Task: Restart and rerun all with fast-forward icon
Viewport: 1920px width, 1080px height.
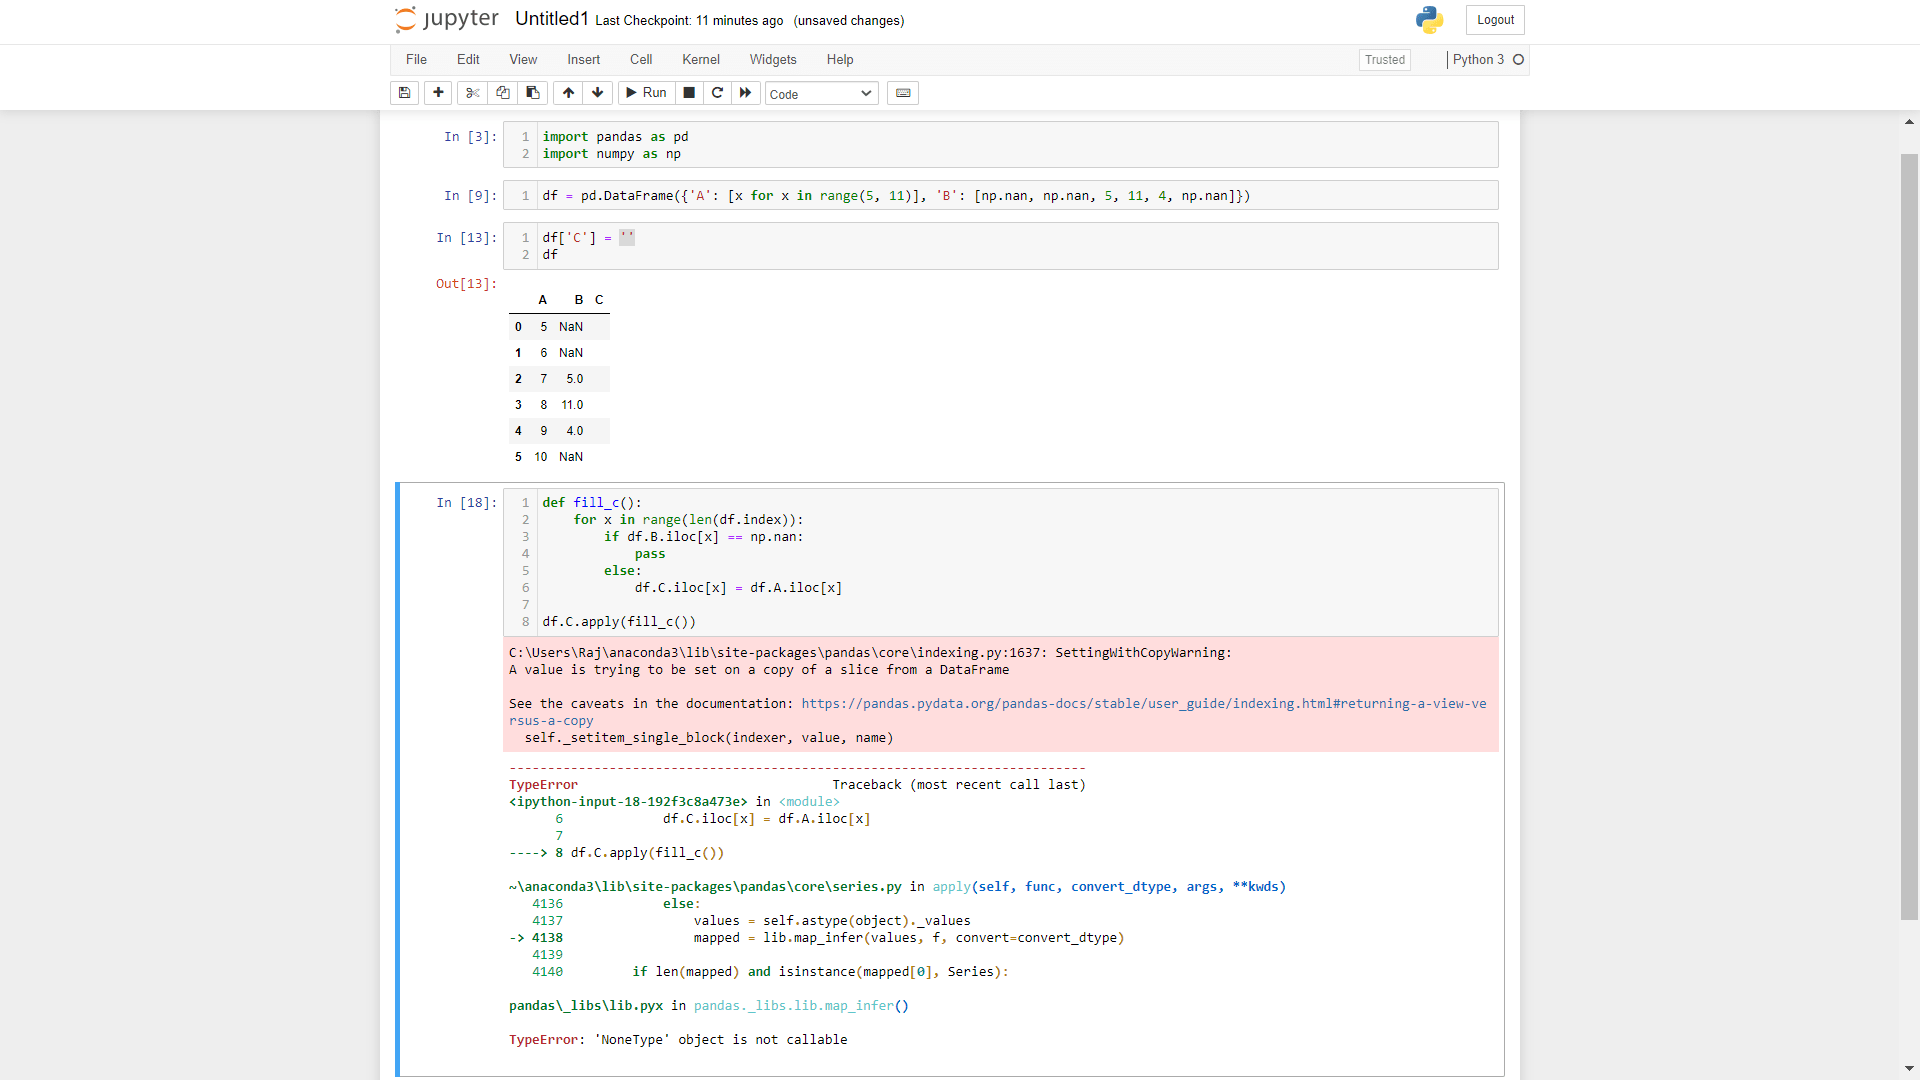Action: point(745,93)
